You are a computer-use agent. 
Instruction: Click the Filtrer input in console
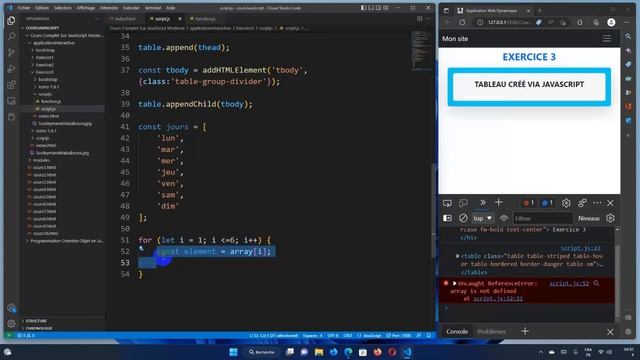coord(542,218)
